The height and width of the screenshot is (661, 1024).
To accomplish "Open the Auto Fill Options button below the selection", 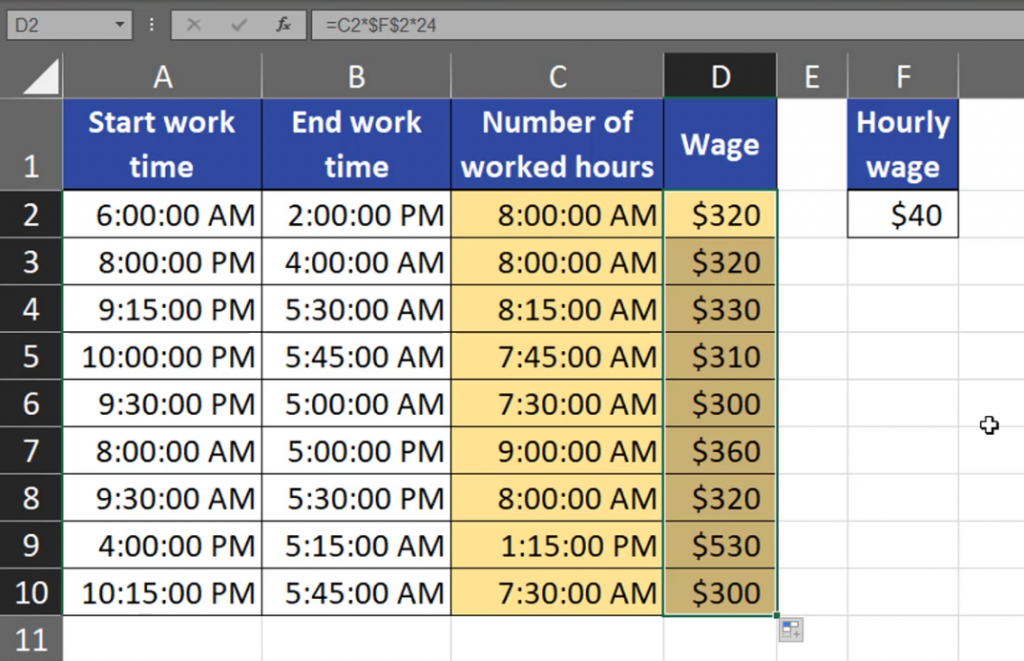I will 790,628.
